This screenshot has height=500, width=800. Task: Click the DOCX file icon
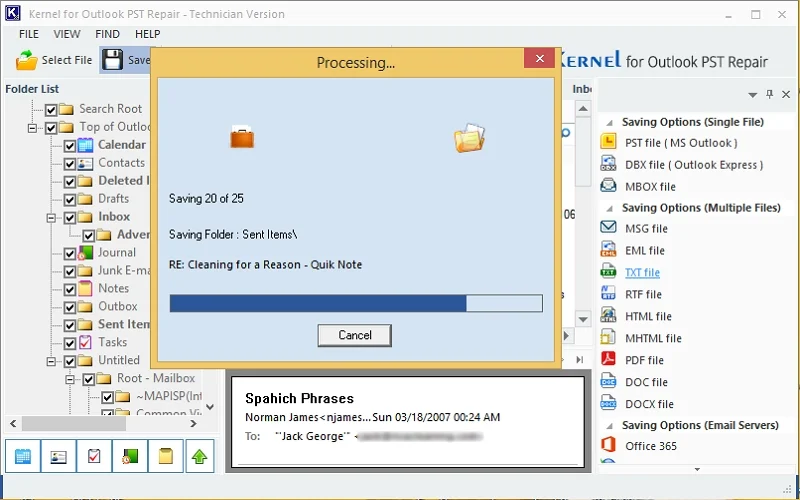pyautogui.click(x=608, y=403)
